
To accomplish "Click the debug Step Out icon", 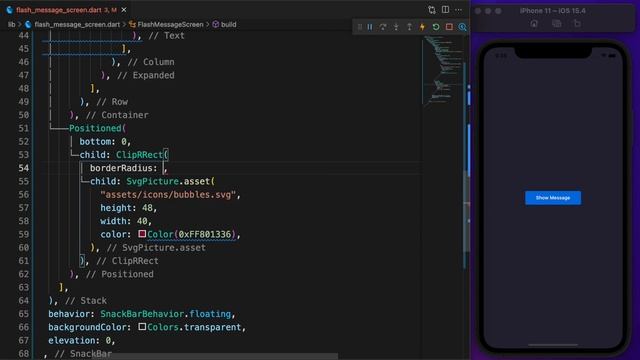I will (409, 27).
